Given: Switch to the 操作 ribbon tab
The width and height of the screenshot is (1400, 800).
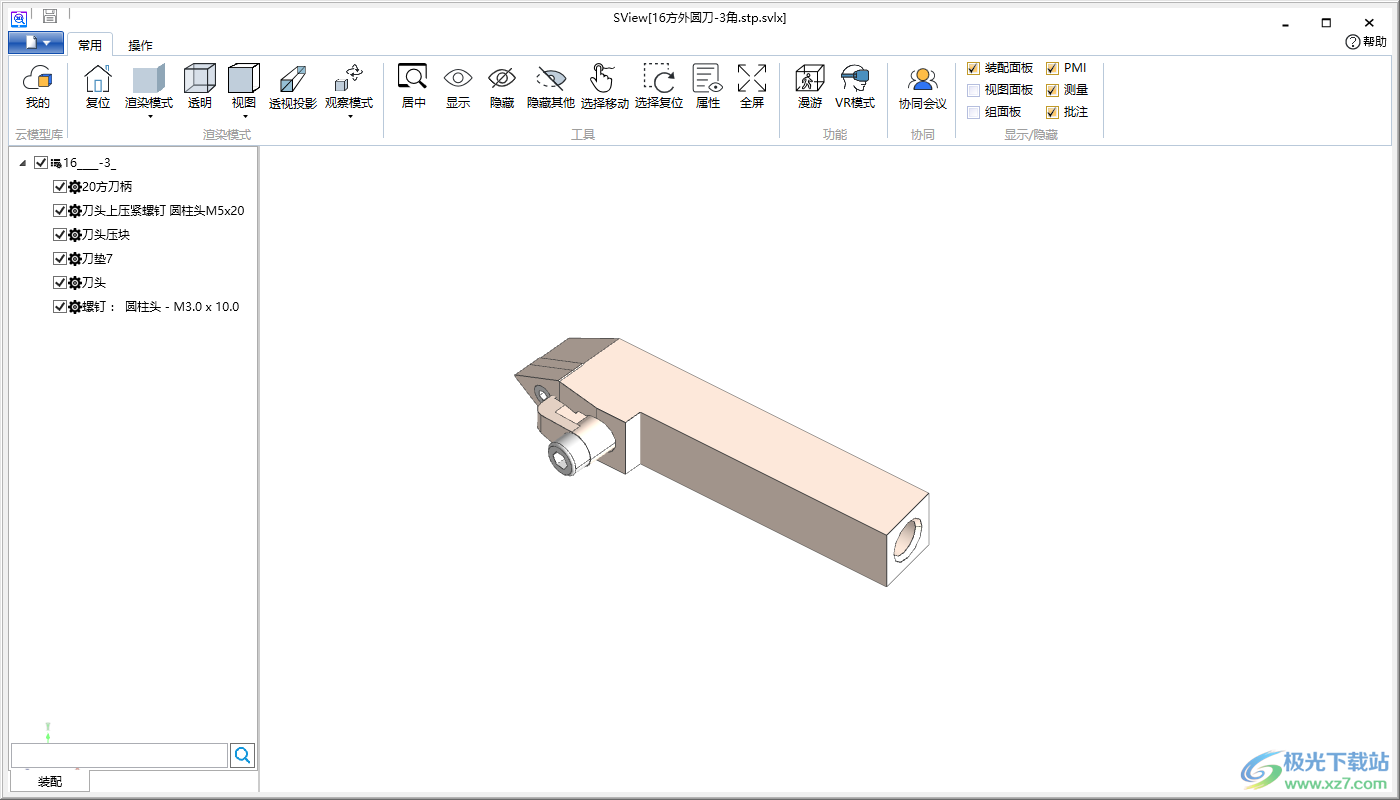Looking at the screenshot, I should 140,45.
